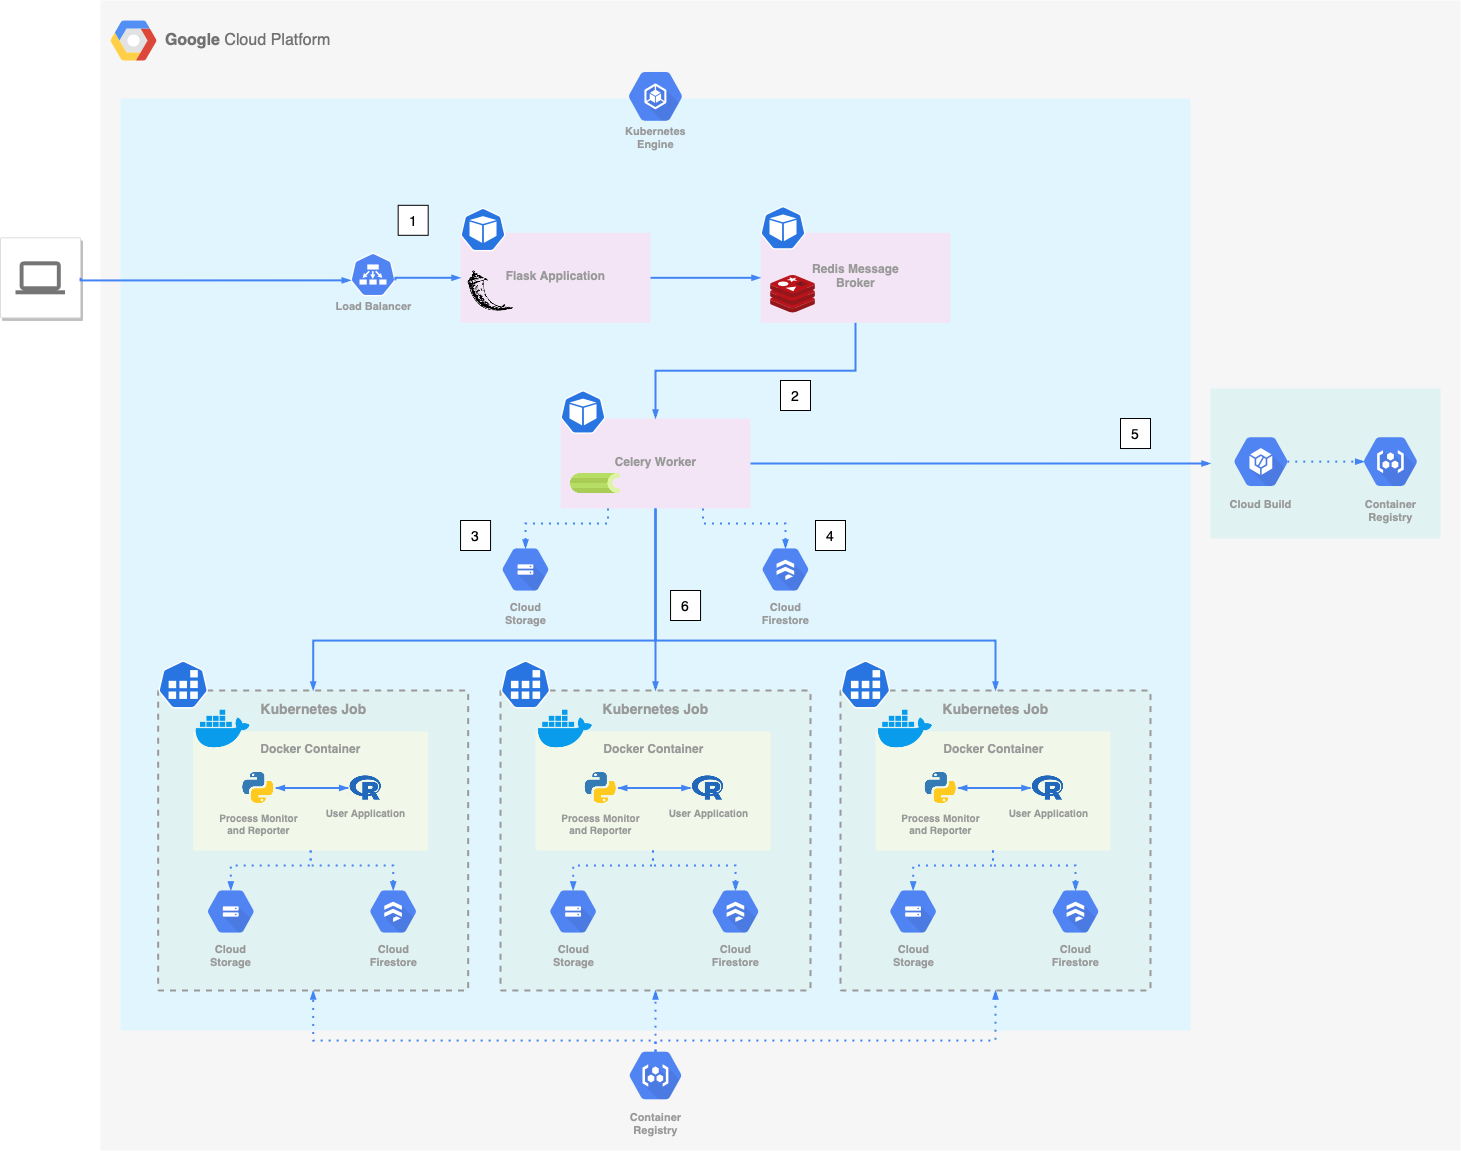This screenshot has width=1461, height=1151.
Task: Select "Process Monitor and Reporter" in the left job
Action: (258, 825)
